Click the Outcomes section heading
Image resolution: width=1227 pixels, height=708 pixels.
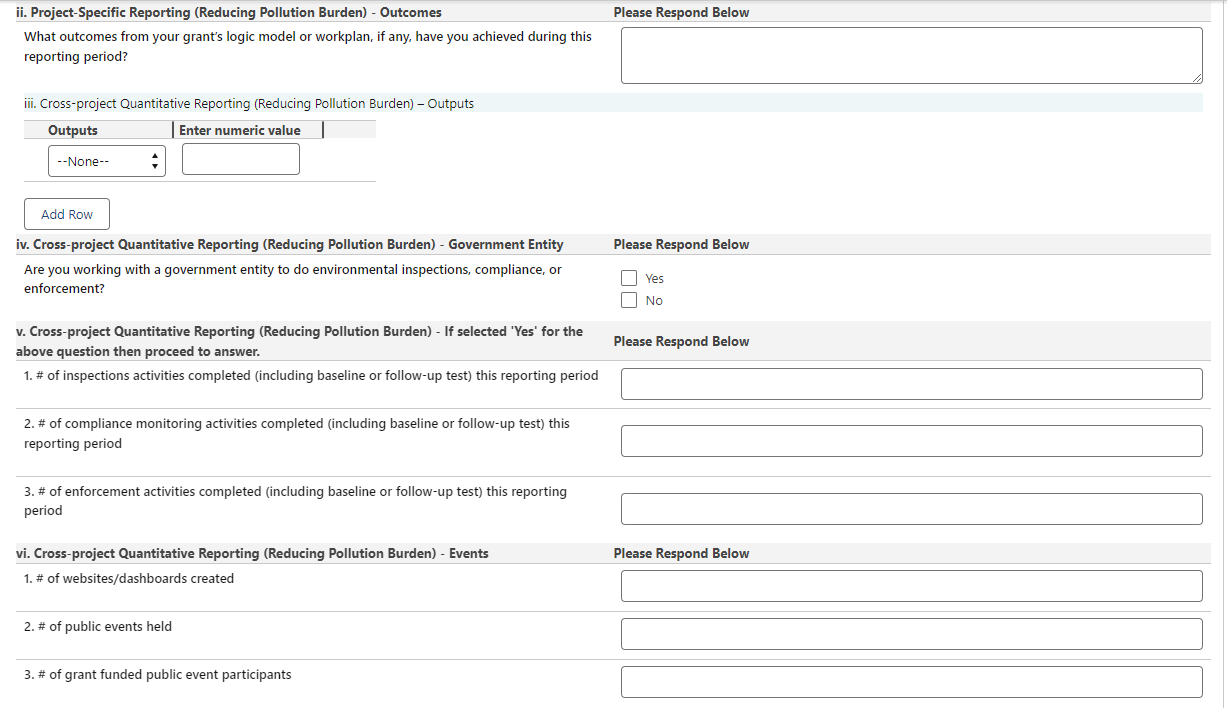[229, 12]
